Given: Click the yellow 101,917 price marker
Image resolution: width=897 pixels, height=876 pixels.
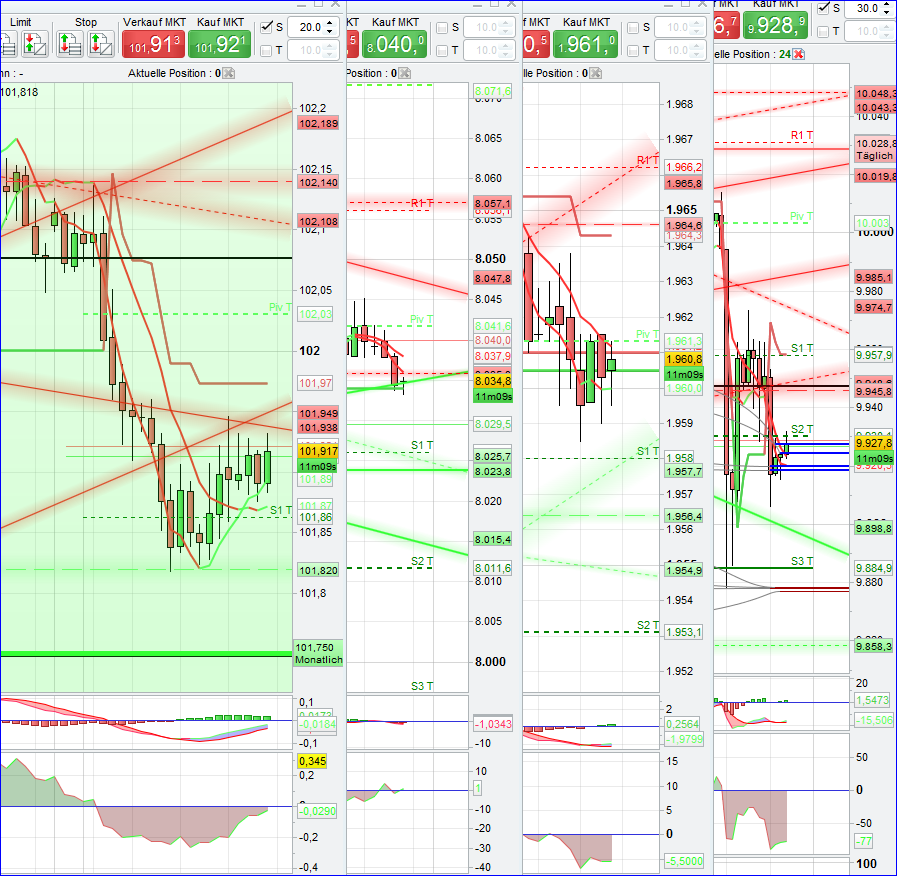Looking at the screenshot, I should tap(316, 449).
